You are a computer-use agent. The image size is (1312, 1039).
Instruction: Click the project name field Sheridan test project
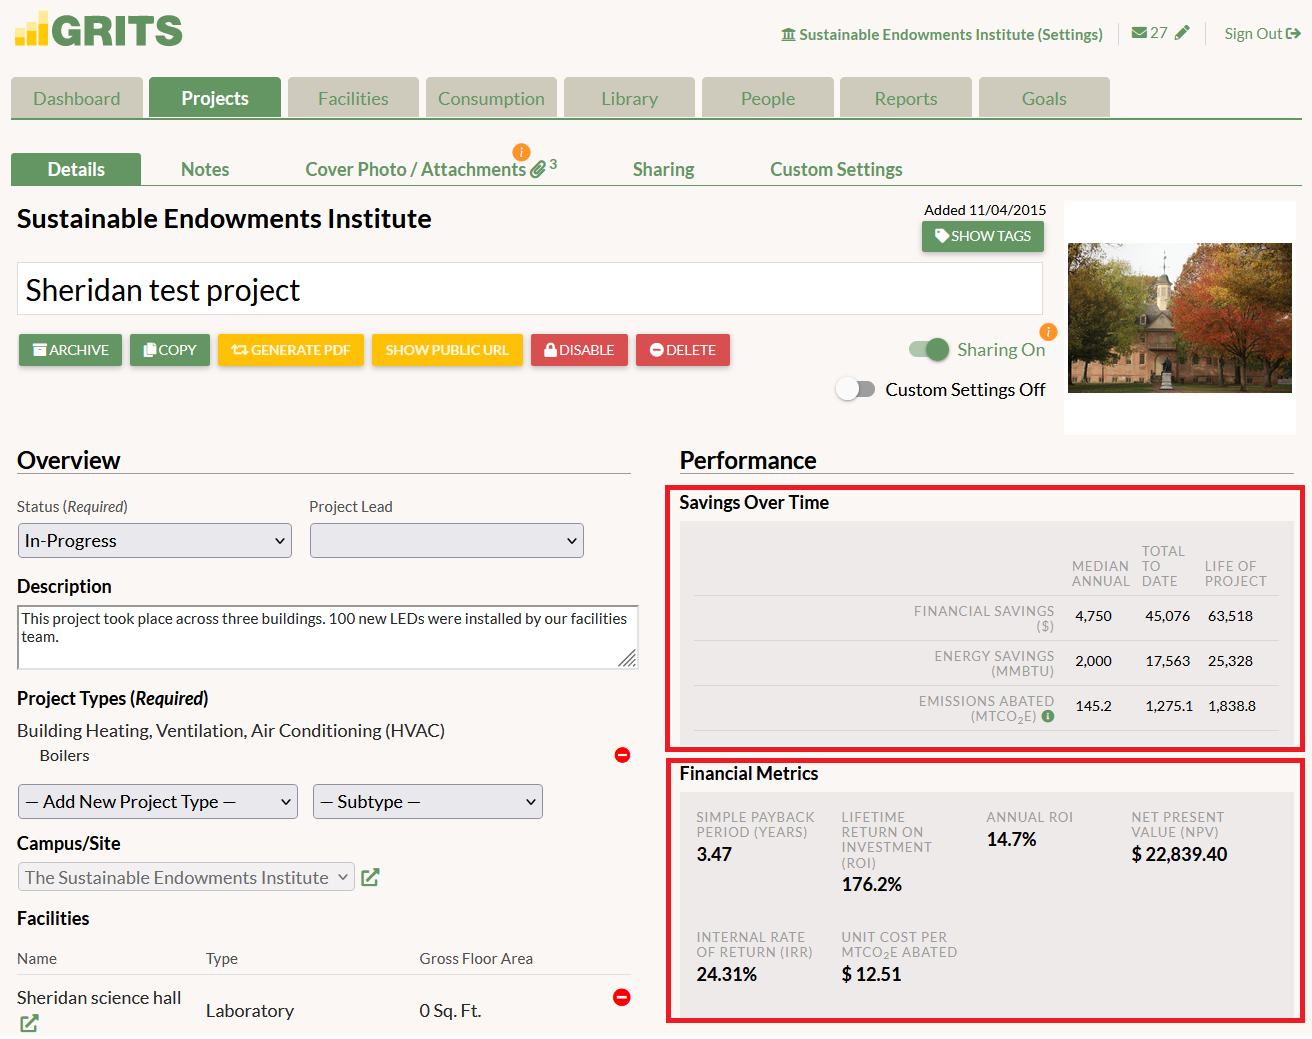[x=530, y=289]
